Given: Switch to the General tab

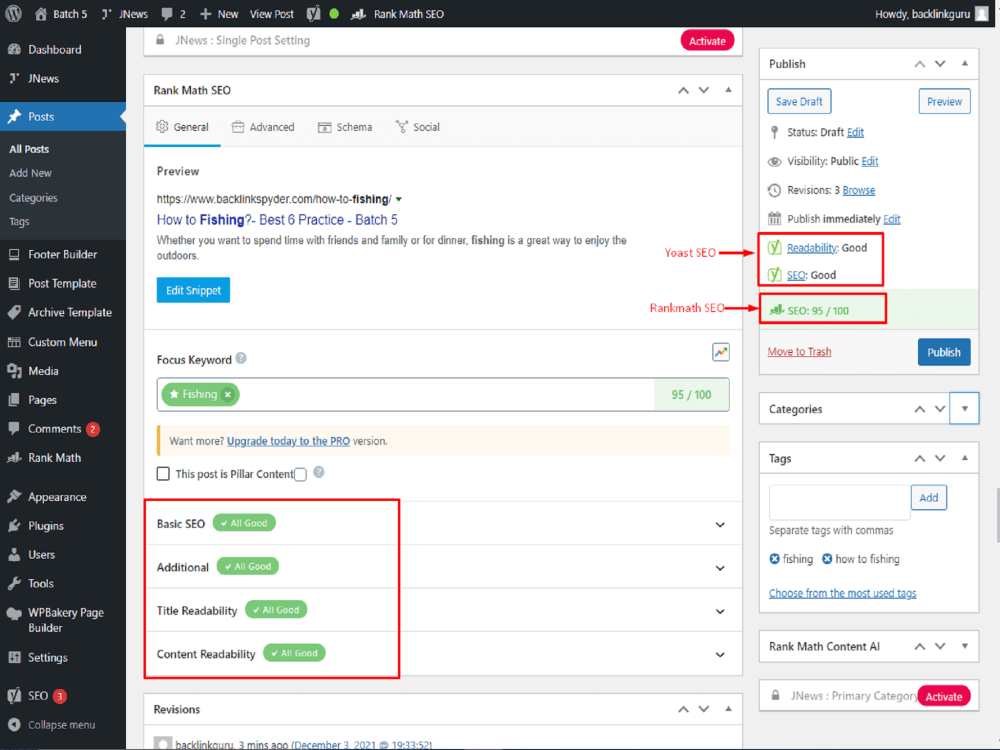Looking at the screenshot, I should coord(182,127).
